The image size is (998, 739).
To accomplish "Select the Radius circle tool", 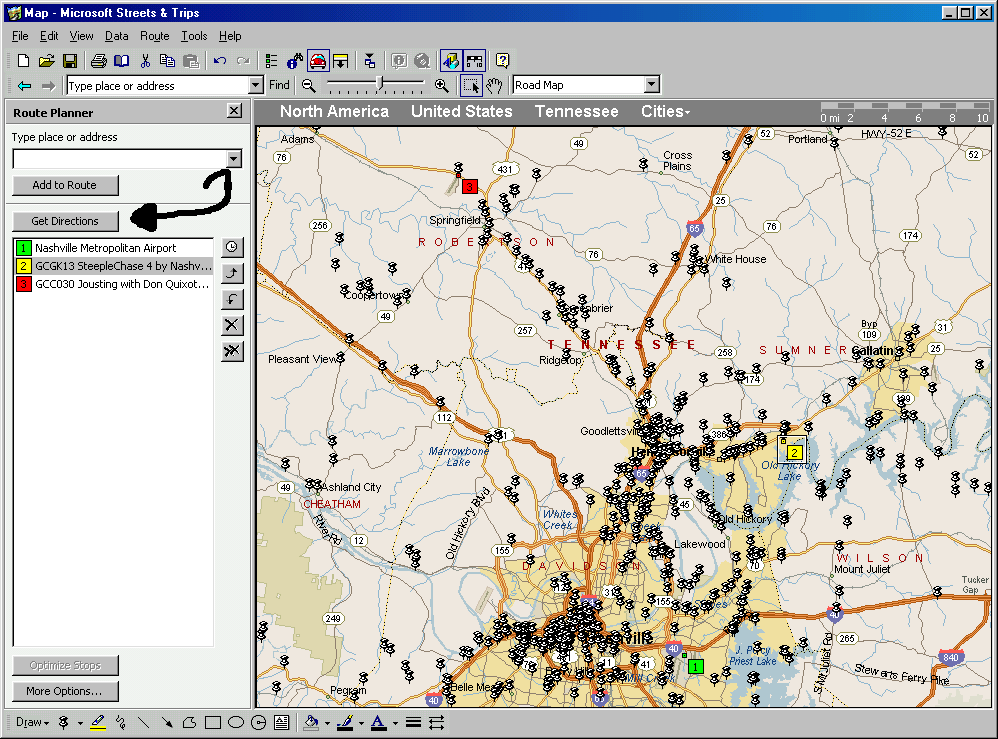I will [x=258, y=722].
